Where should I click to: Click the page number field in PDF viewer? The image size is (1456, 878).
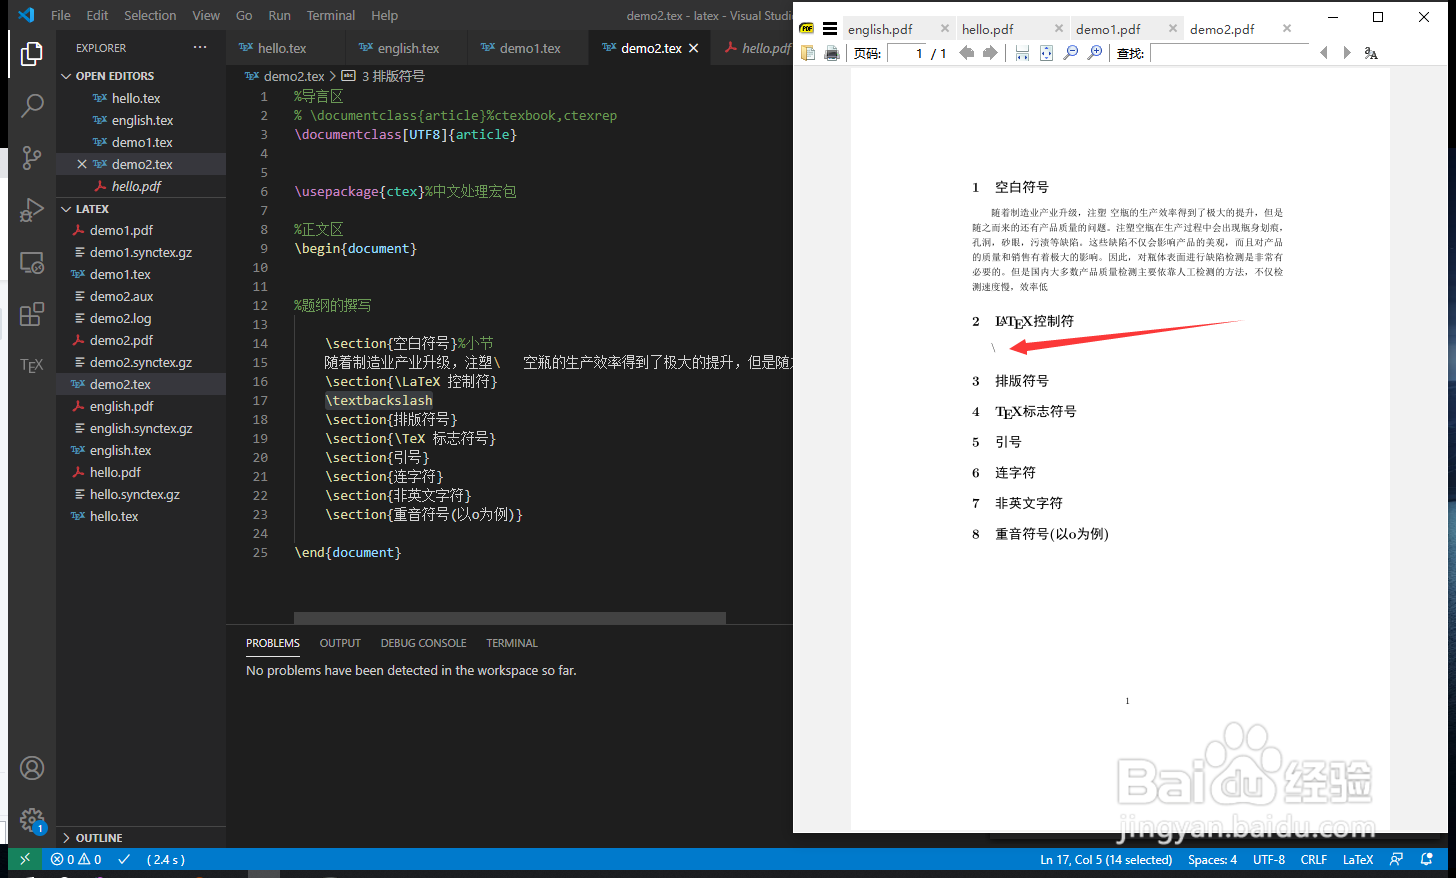(907, 53)
